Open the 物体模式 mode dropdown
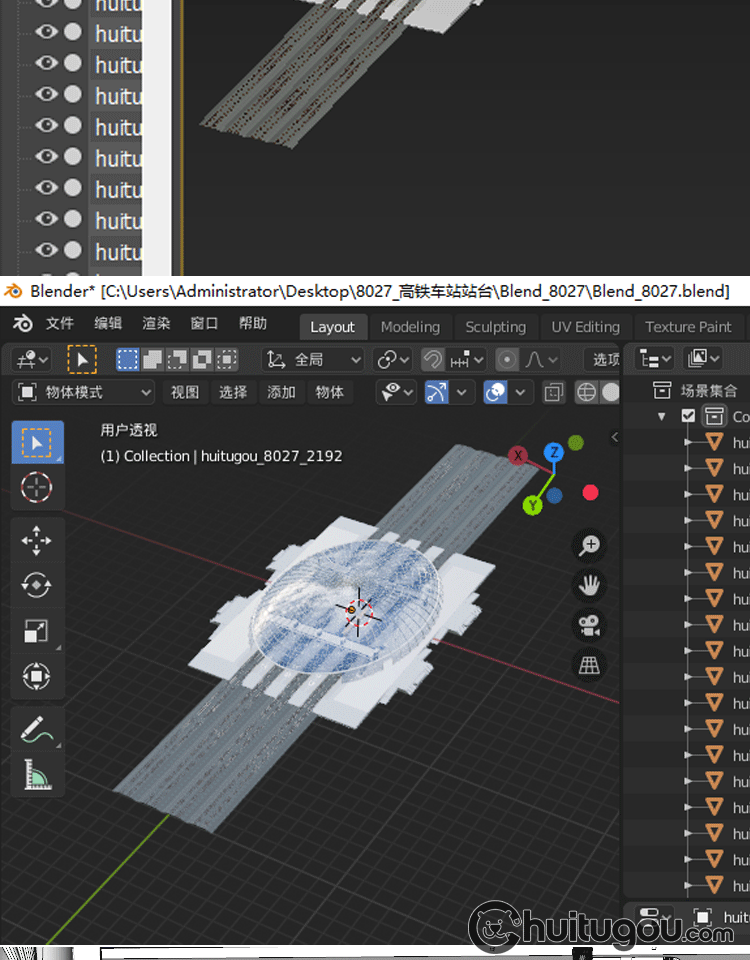Screen dimensions: 750x960 pos(85,392)
